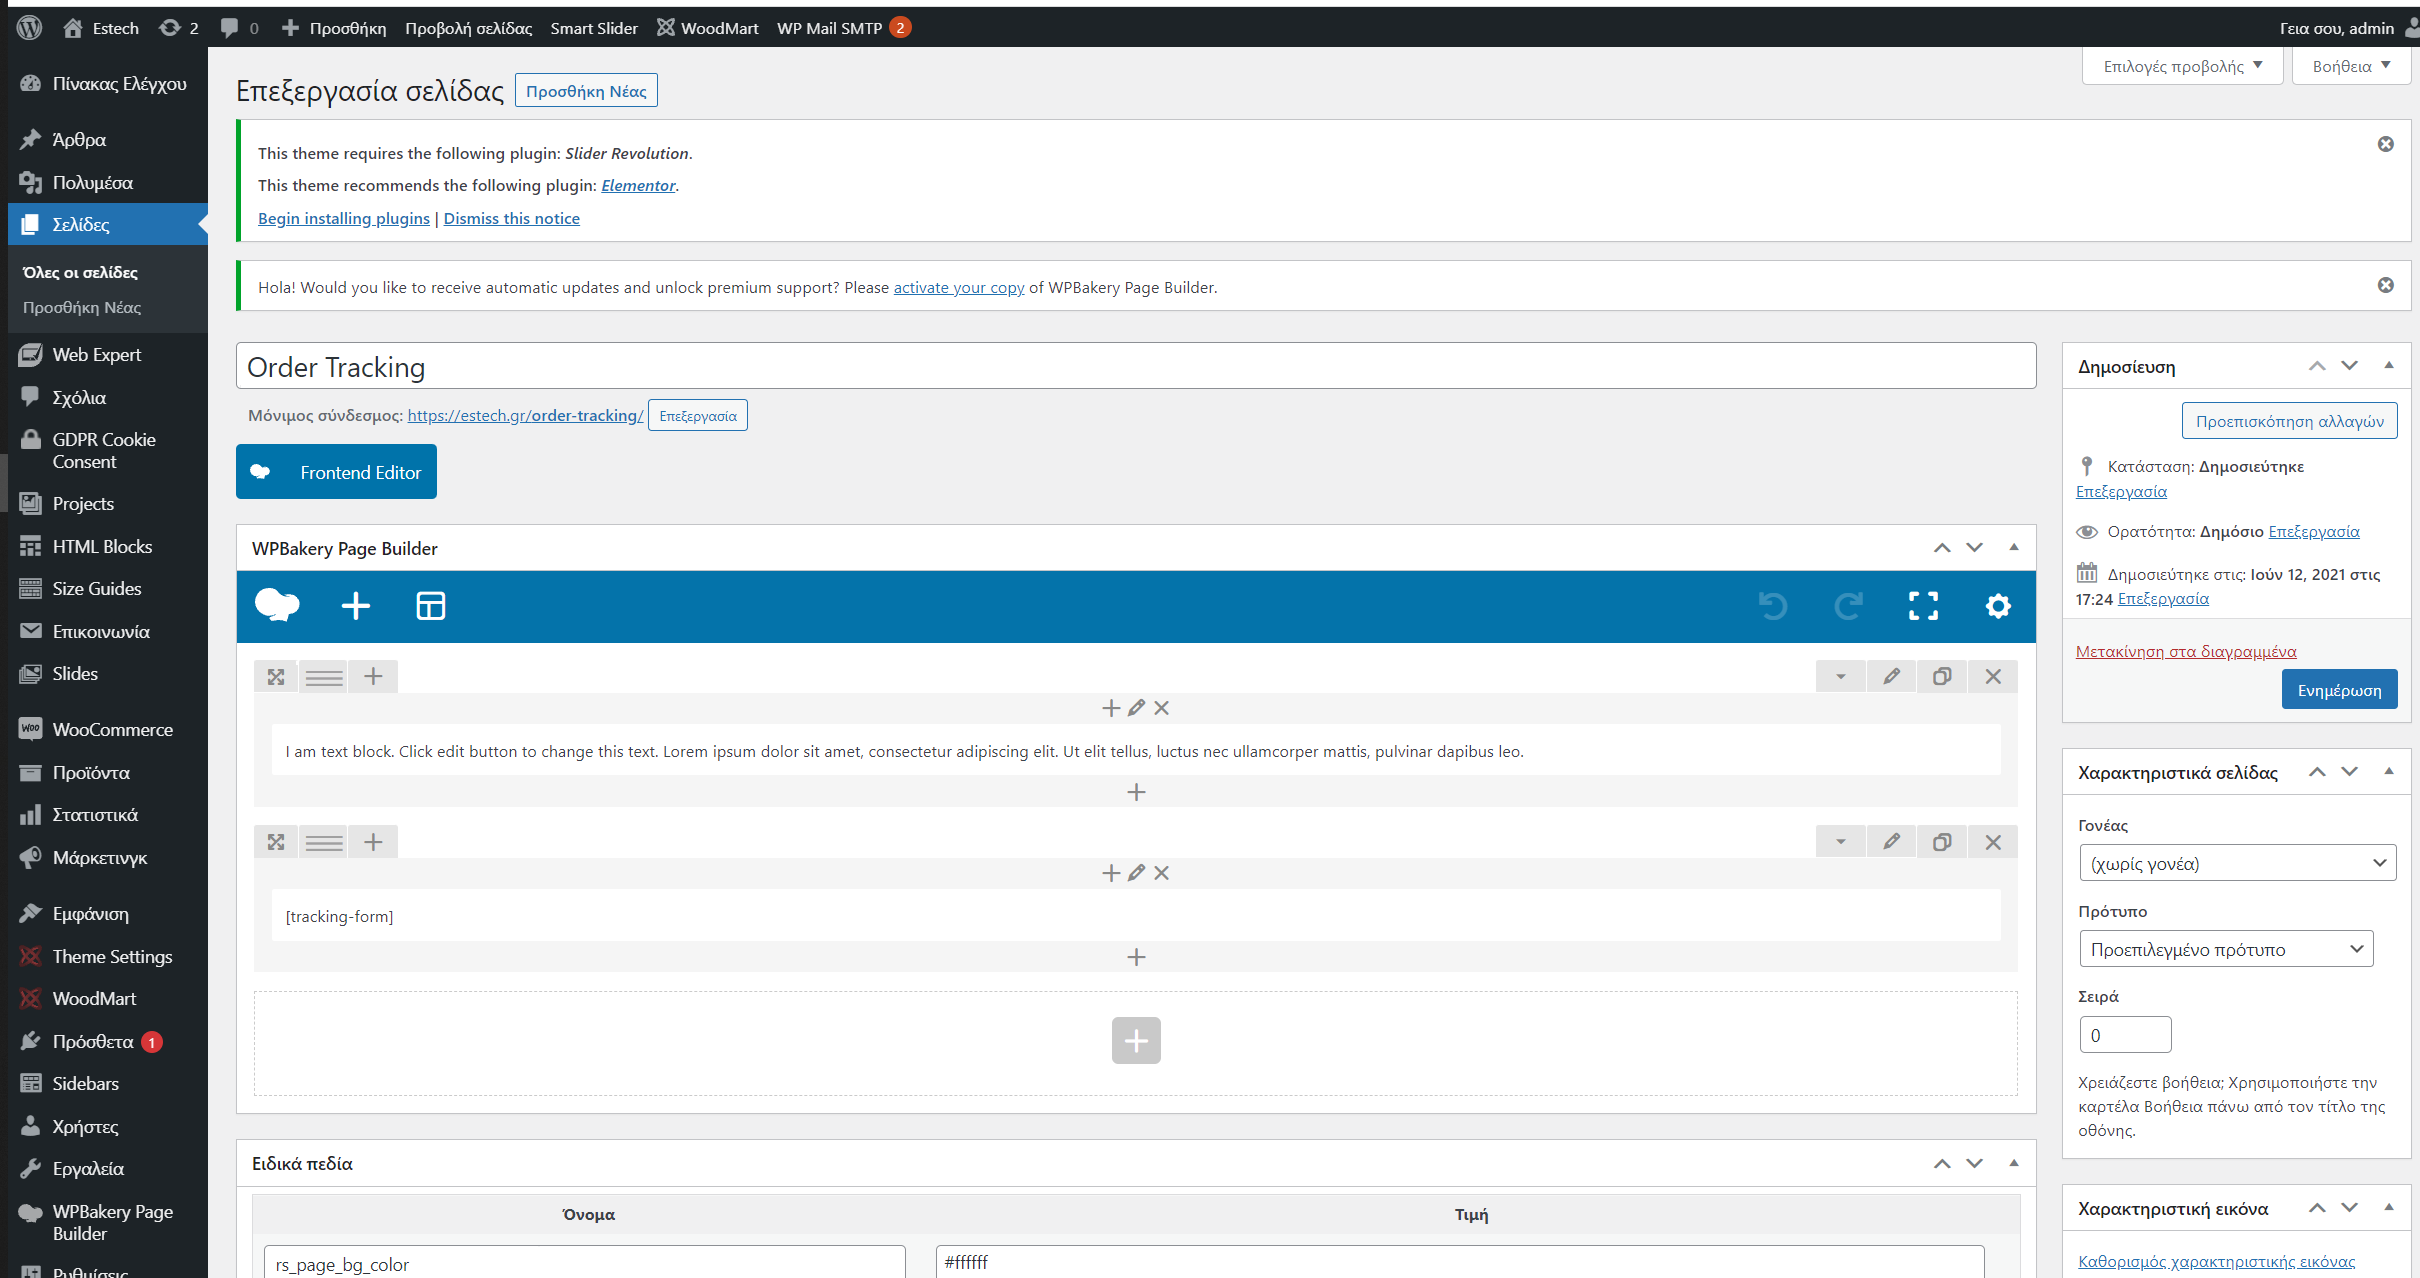Screen dimensions: 2420x1278
Task: Click the large gray add element placeholder
Action: [x=1136, y=1041]
